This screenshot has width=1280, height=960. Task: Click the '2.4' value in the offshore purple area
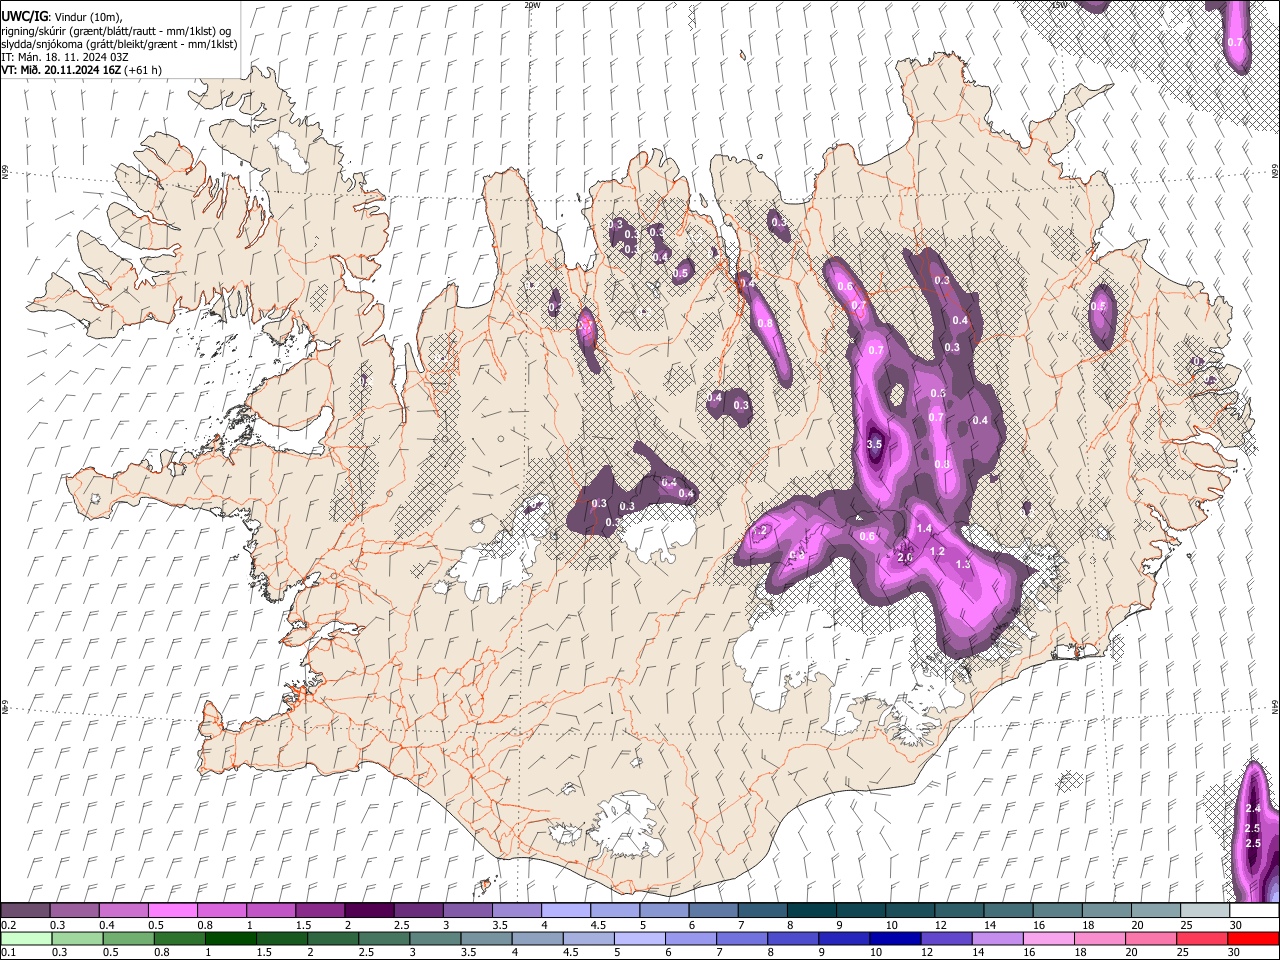(1253, 809)
